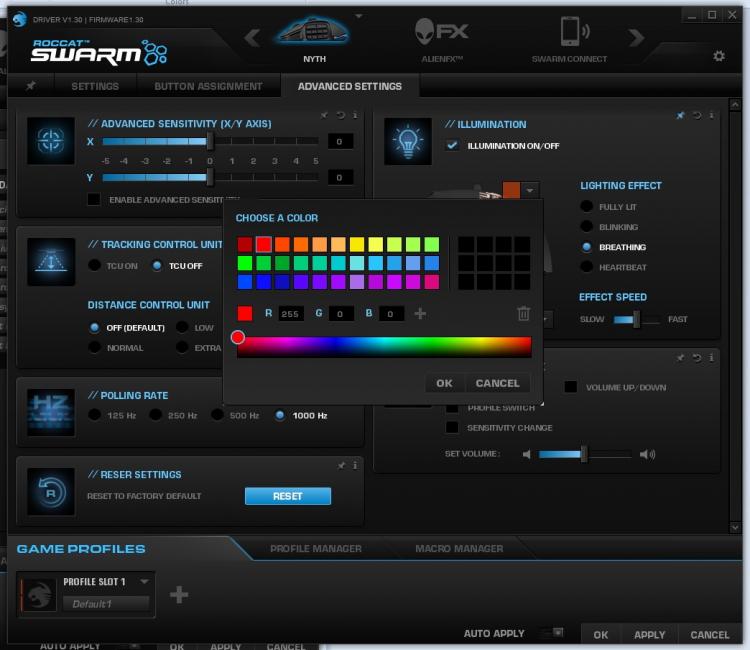Switch to the Button Assignment tab
Image resolution: width=750 pixels, height=650 pixels.
pyautogui.click(x=208, y=86)
